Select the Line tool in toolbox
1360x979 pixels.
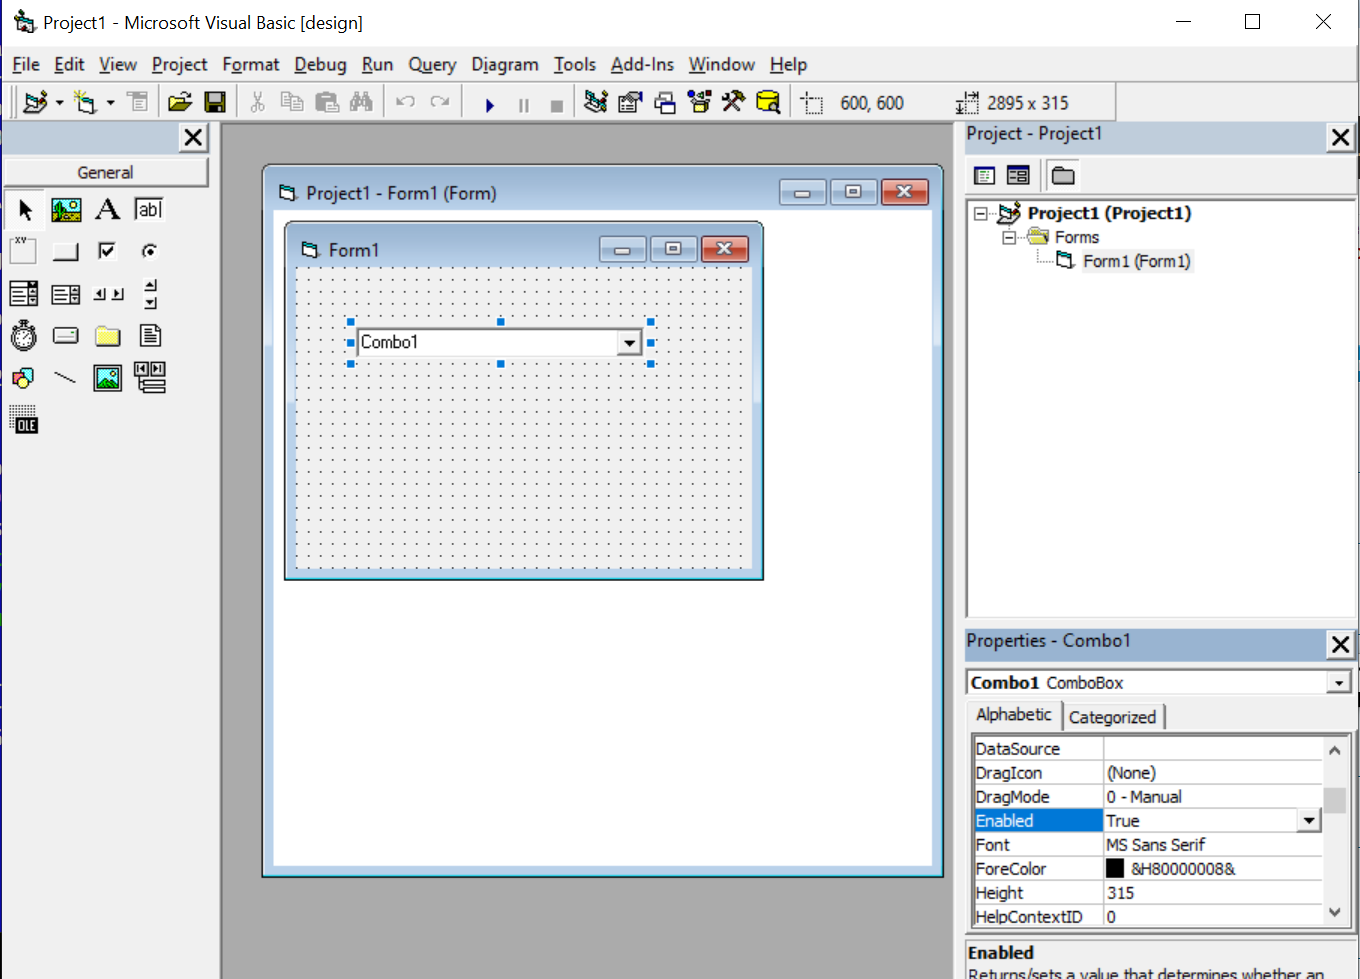click(65, 378)
